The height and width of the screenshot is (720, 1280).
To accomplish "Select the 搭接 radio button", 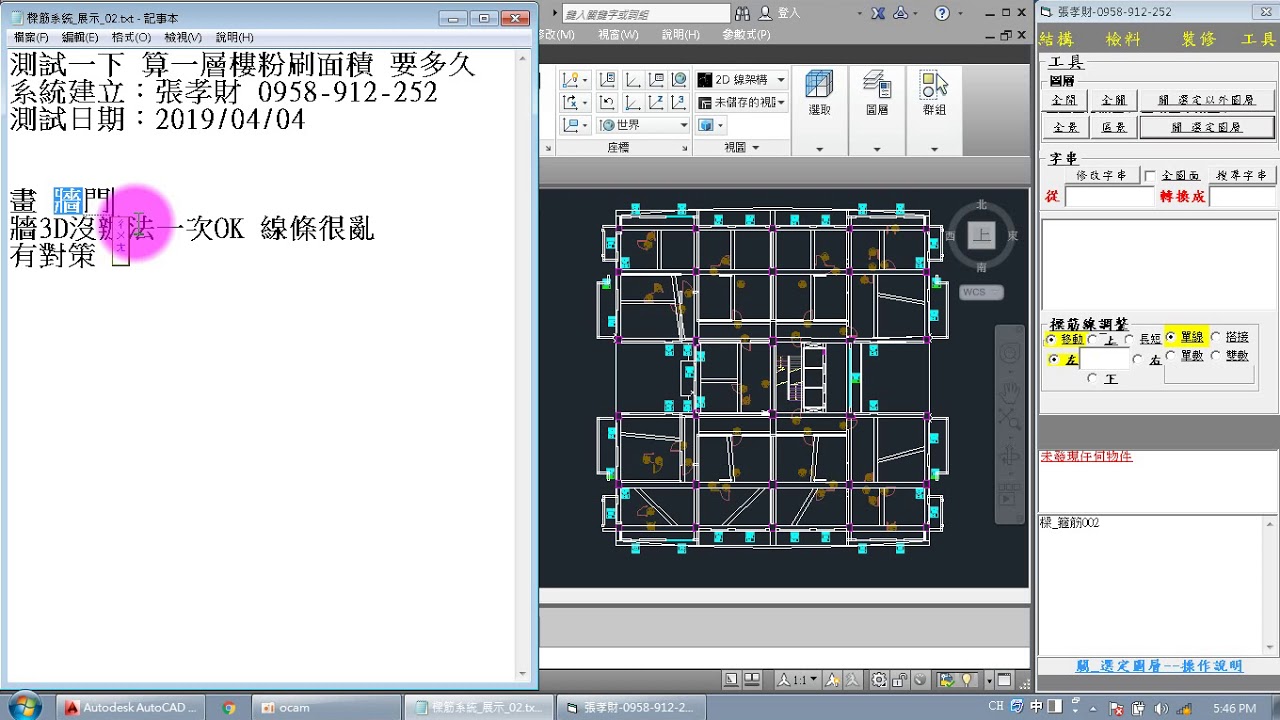I will [1216, 338].
